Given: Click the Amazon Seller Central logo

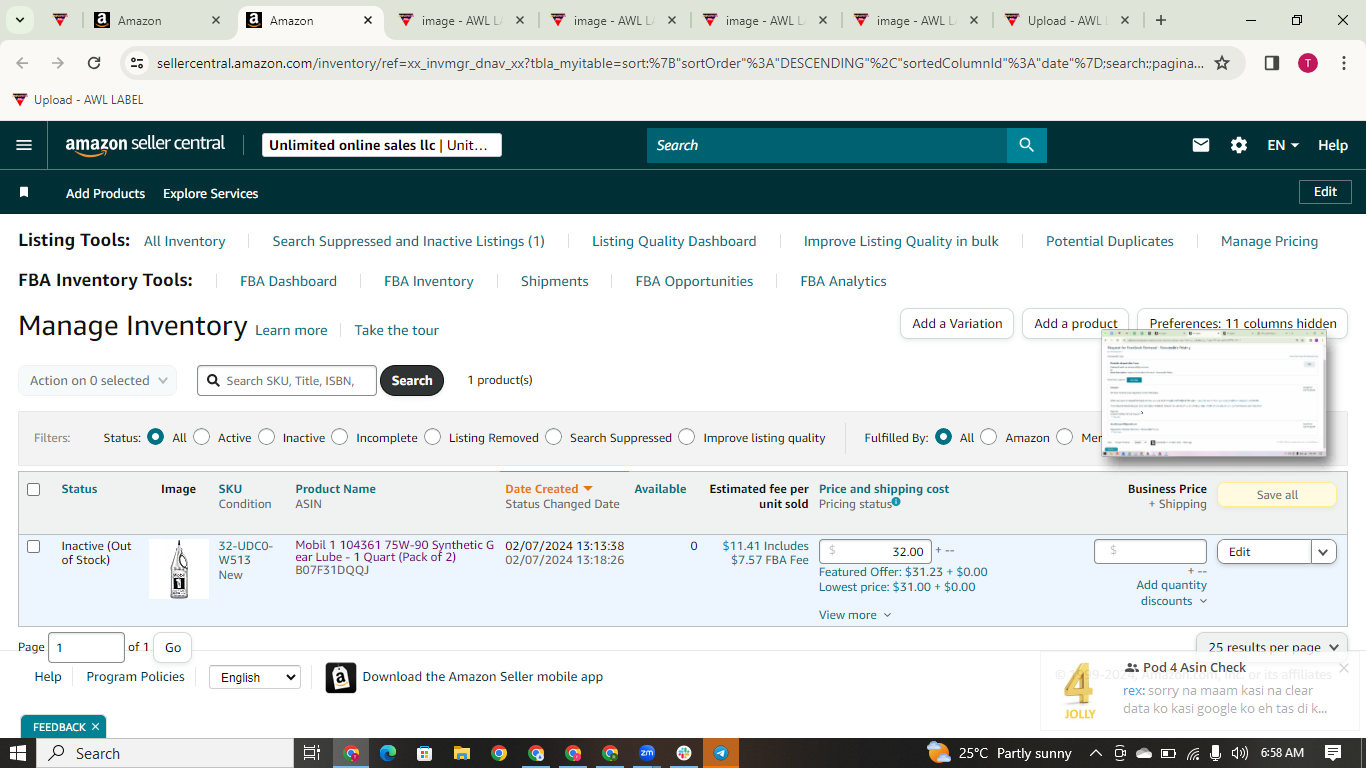Looking at the screenshot, I should [x=146, y=145].
